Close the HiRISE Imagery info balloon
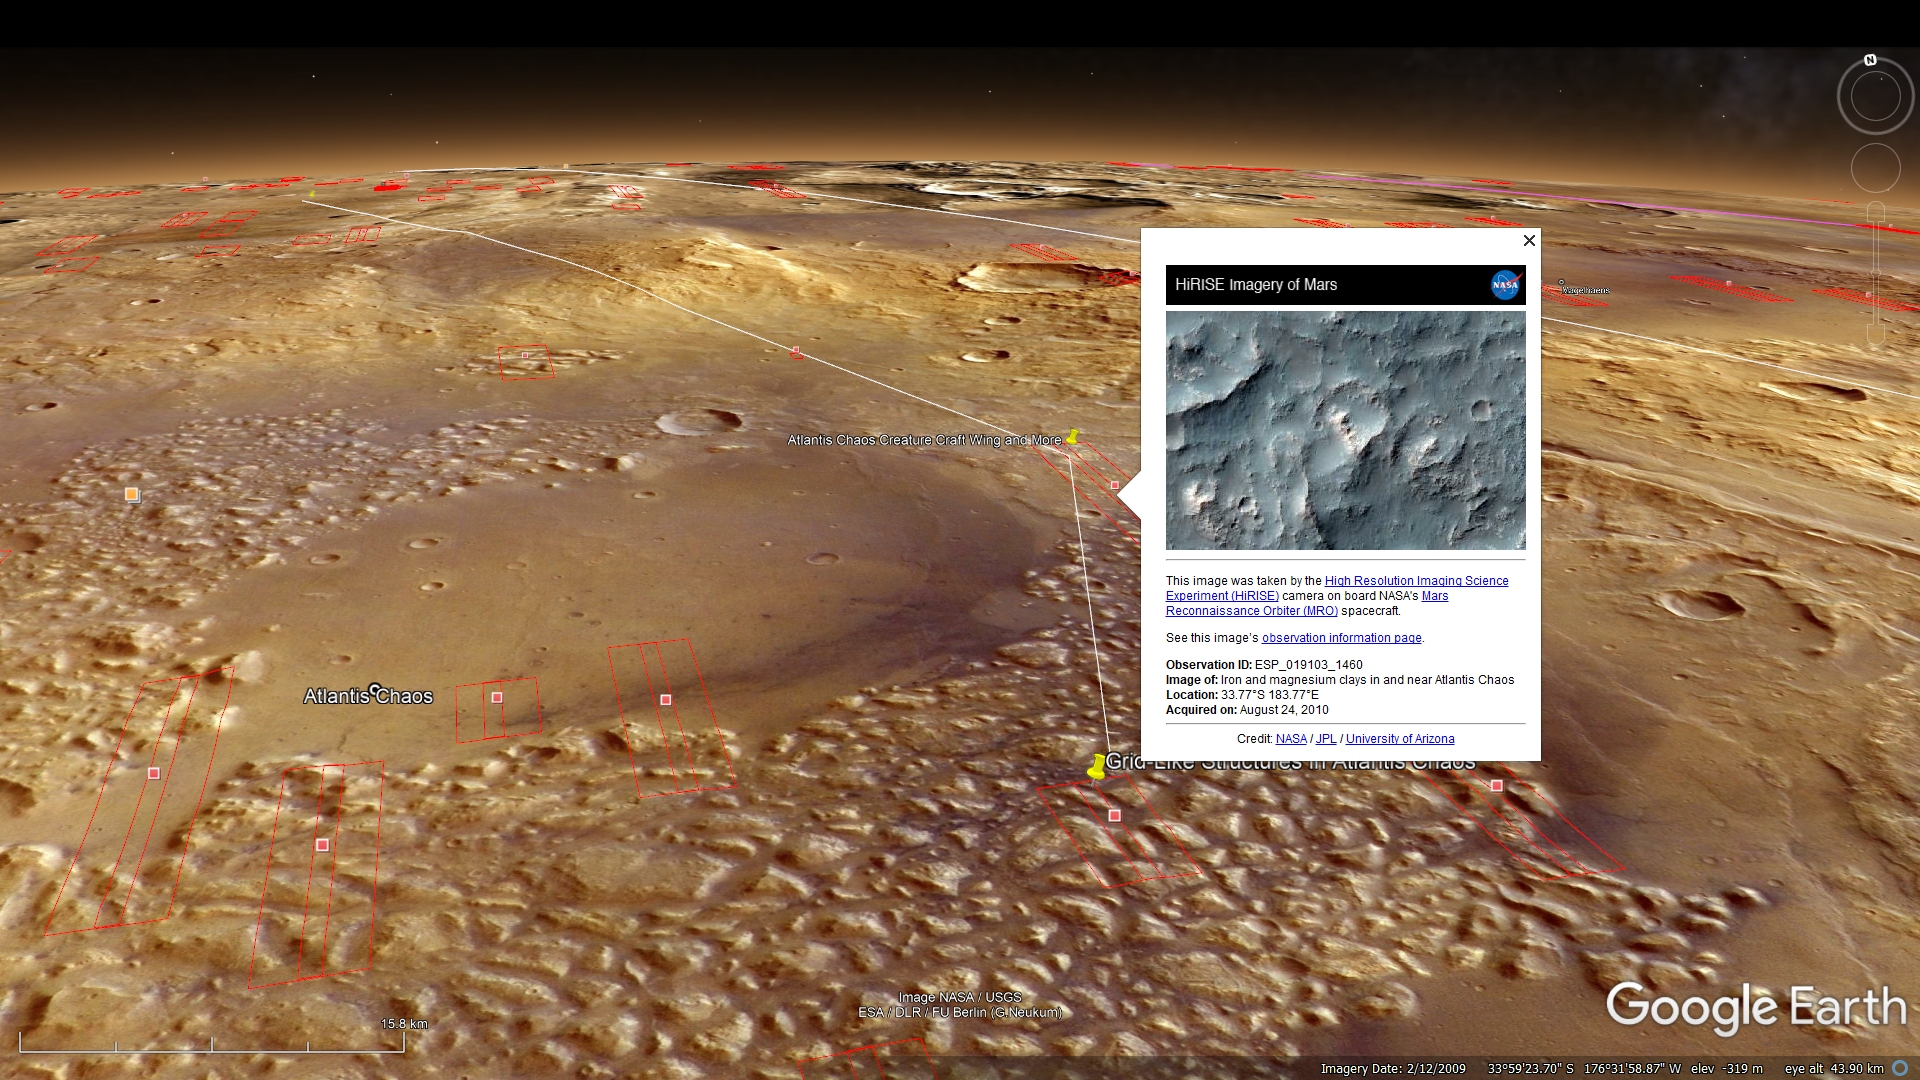Viewport: 1920px width, 1080px height. coord(1529,241)
